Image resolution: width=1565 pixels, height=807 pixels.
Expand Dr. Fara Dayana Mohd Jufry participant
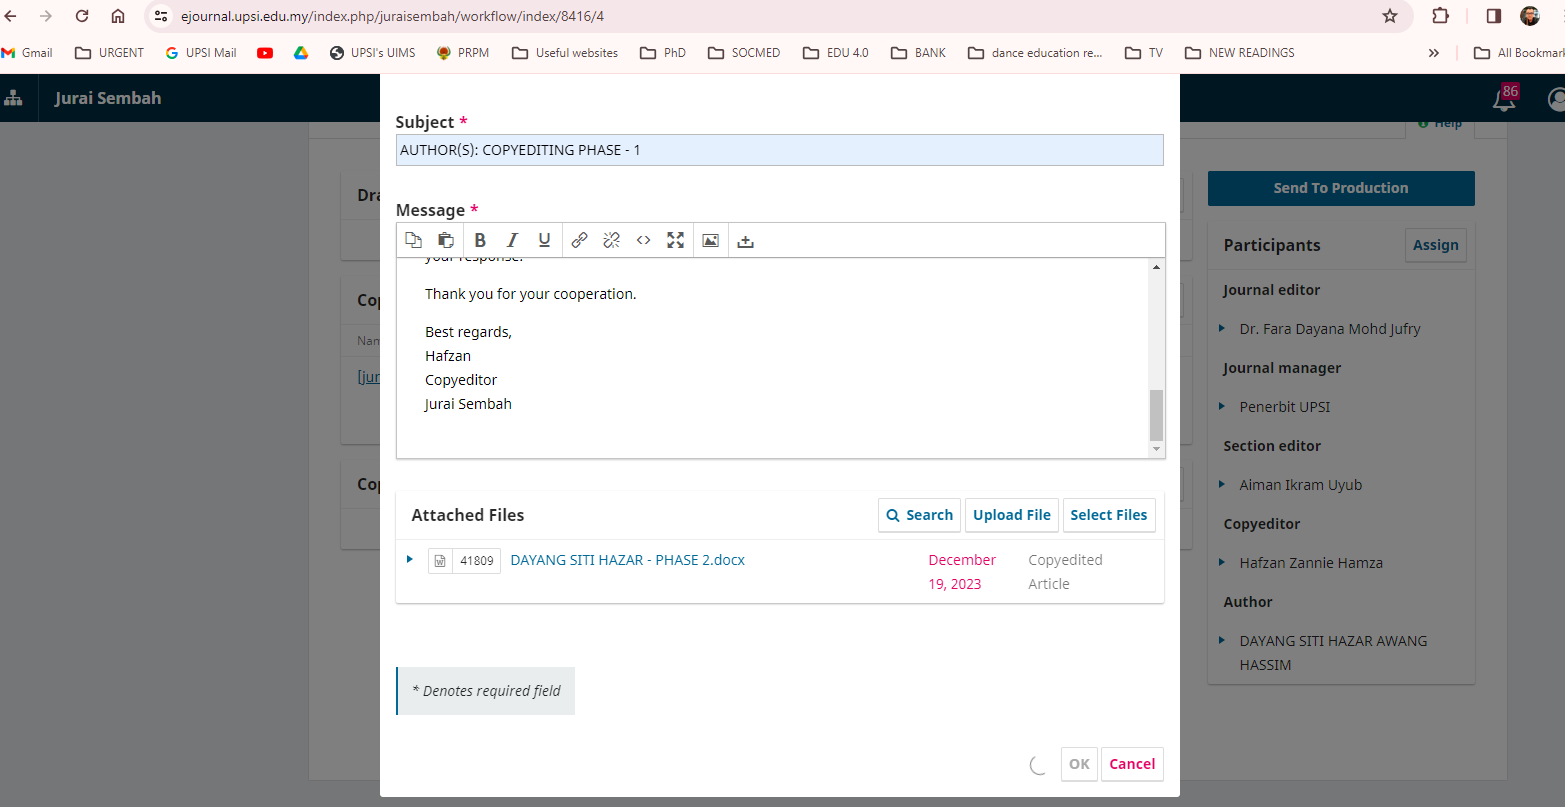click(1222, 329)
